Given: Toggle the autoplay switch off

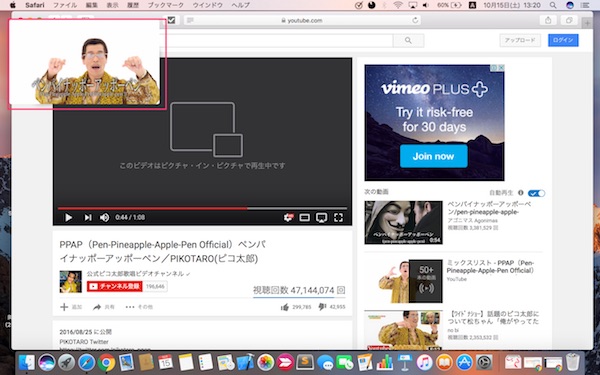Looking at the screenshot, I should (536, 193).
